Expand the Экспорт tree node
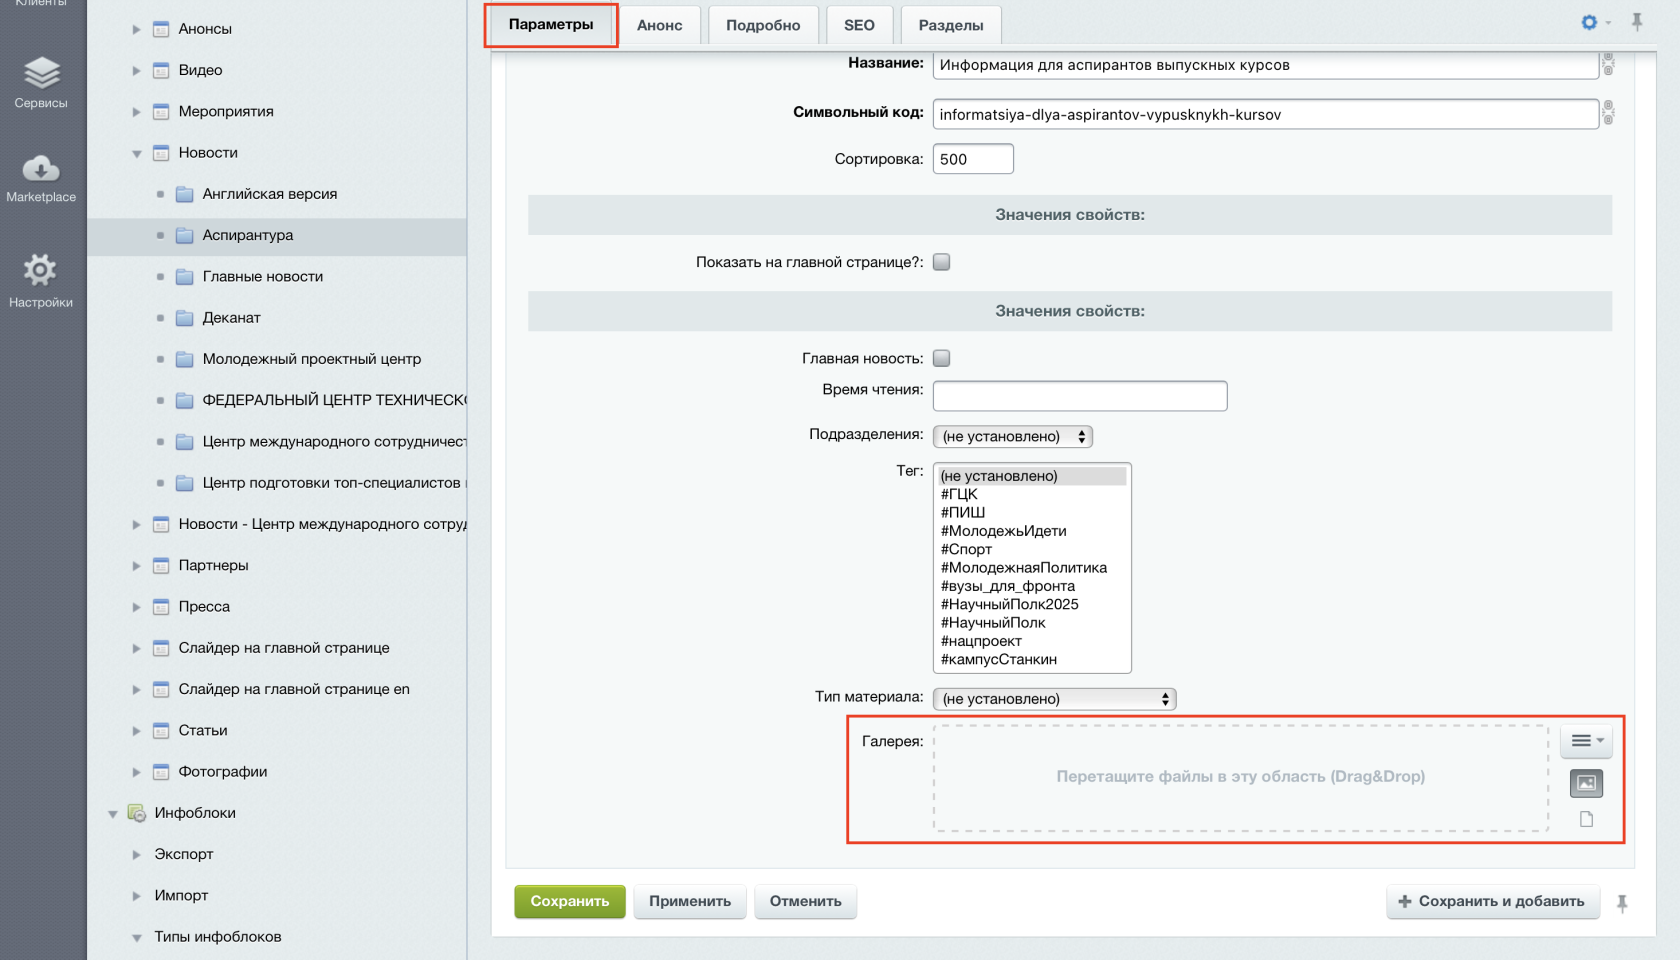Image resolution: width=1680 pixels, height=960 pixels. (137, 855)
